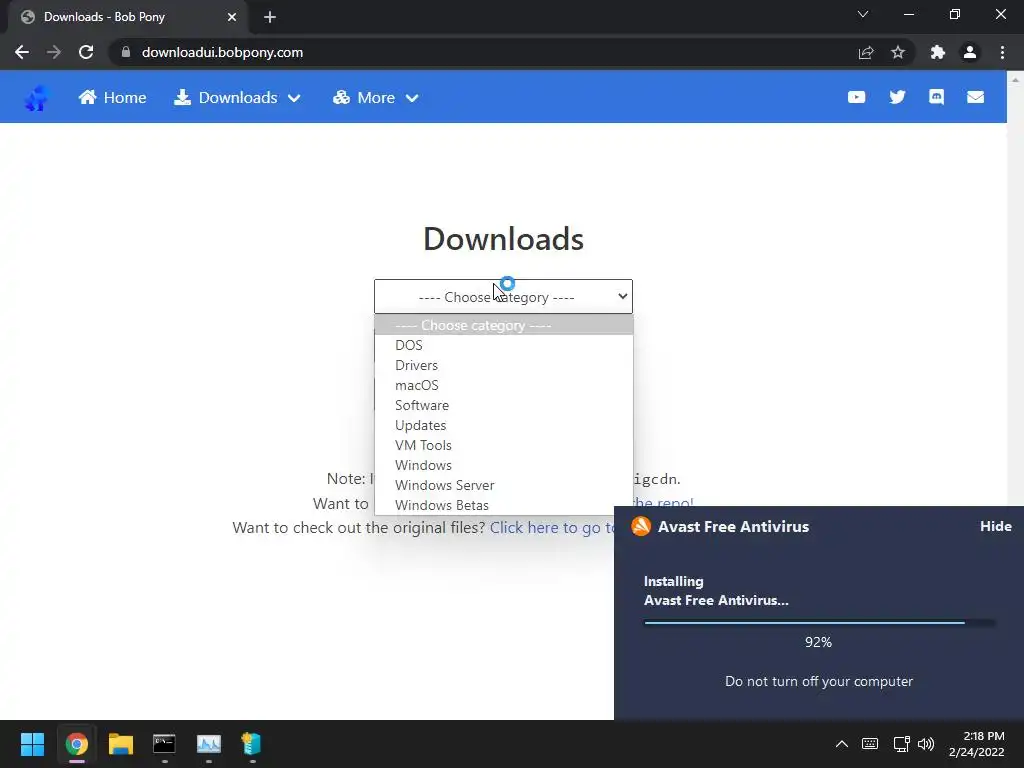Select Drivers from the category list
Image resolution: width=1024 pixels, height=768 pixels.
pyautogui.click(x=504, y=365)
